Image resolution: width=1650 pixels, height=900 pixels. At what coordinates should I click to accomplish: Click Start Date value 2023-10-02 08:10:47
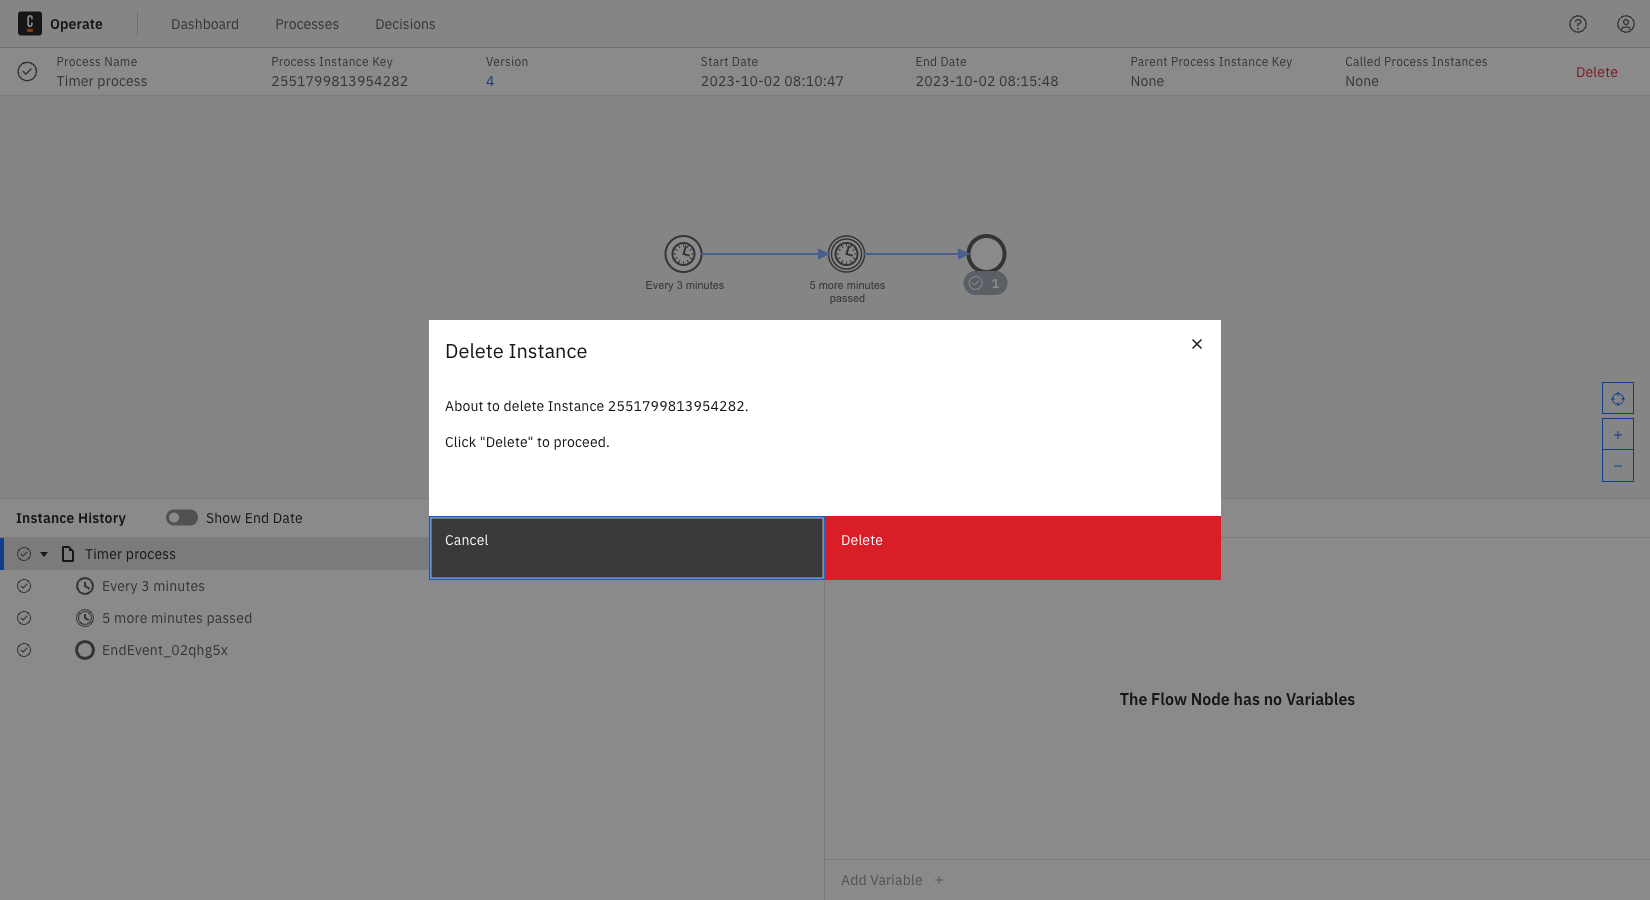pos(772,81)
